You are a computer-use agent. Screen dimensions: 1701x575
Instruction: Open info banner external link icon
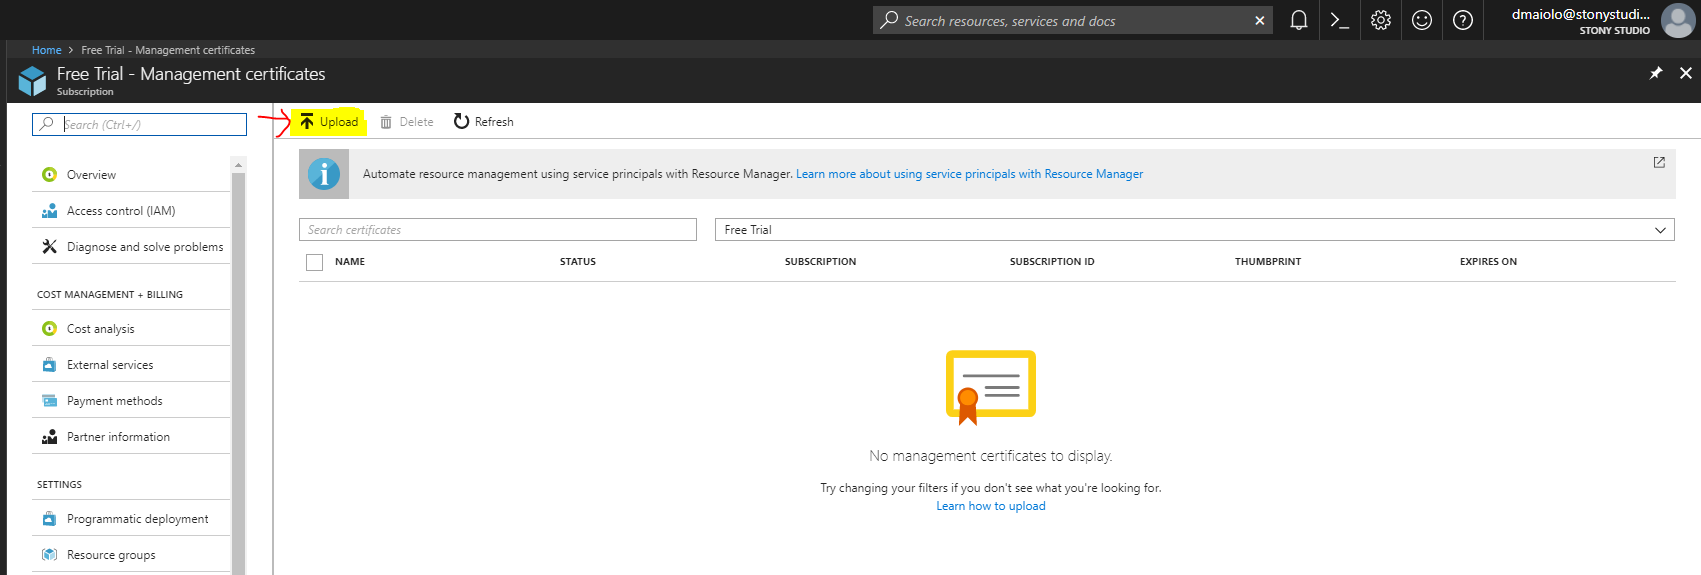pos(1659,162)
